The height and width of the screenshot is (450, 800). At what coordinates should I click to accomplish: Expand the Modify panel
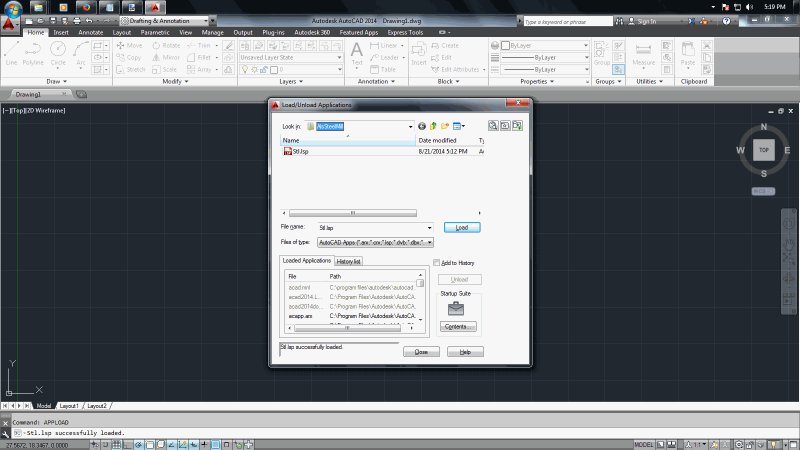click(175, 82)
